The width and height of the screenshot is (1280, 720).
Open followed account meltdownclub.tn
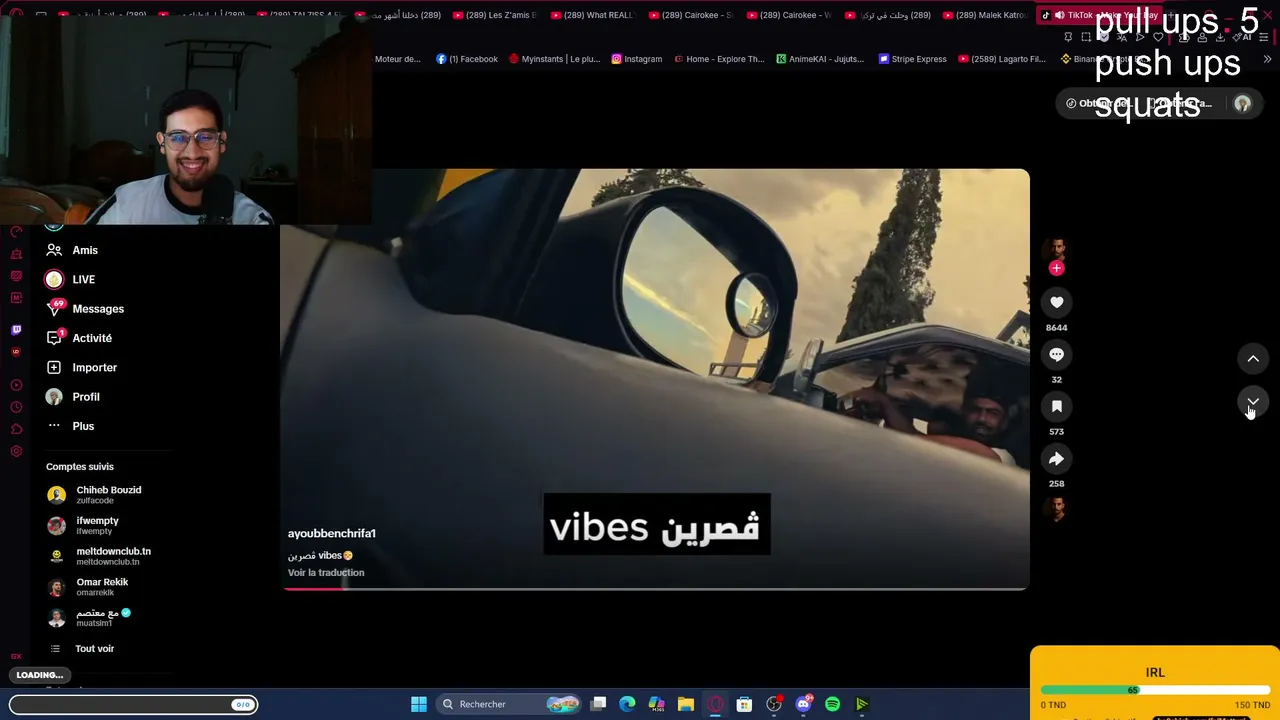[x=113, y=556]
